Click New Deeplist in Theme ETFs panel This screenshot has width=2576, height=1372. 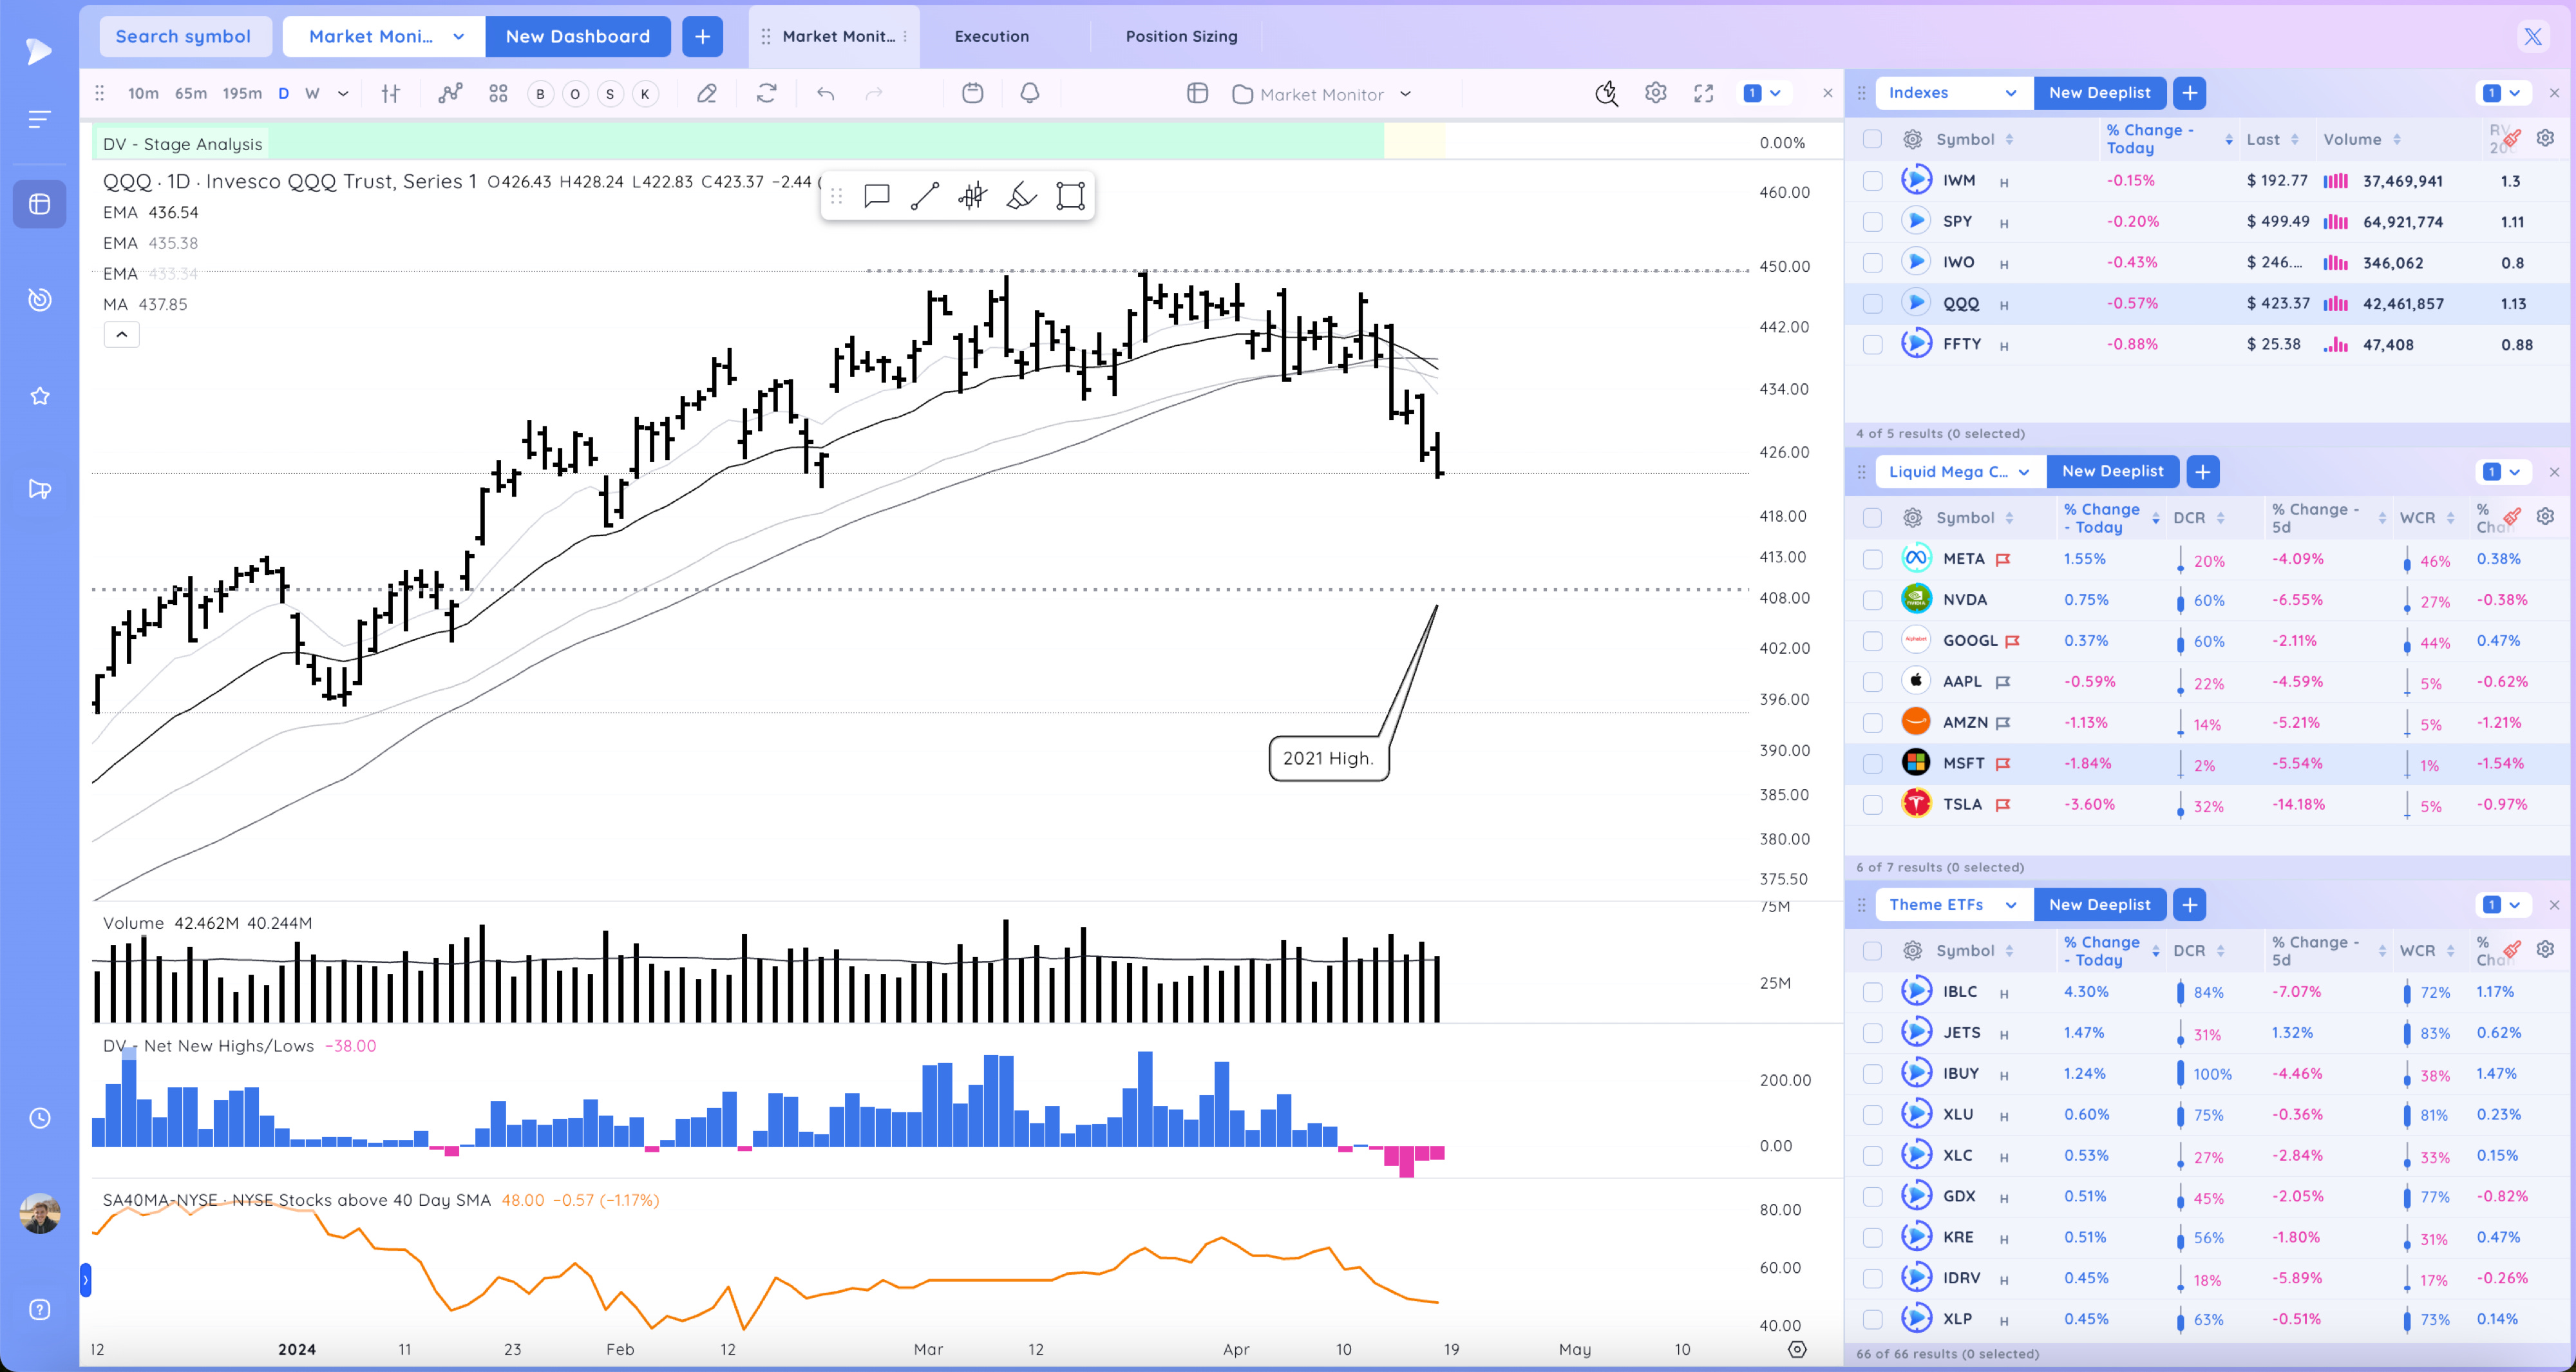pos(2099,904)
